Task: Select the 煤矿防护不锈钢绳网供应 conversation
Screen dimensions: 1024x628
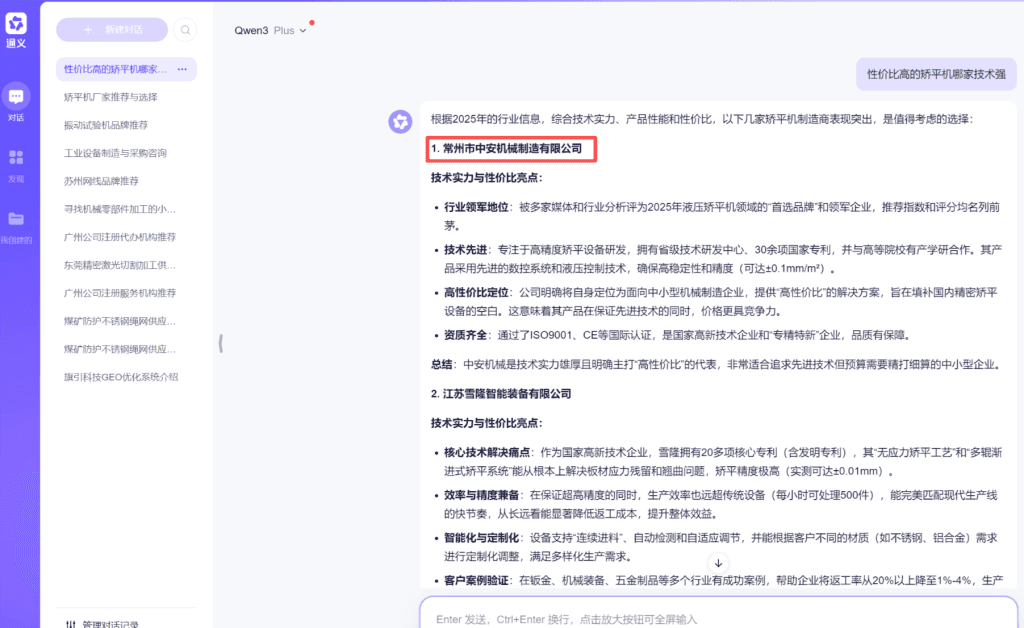Action: coord(120,321)
